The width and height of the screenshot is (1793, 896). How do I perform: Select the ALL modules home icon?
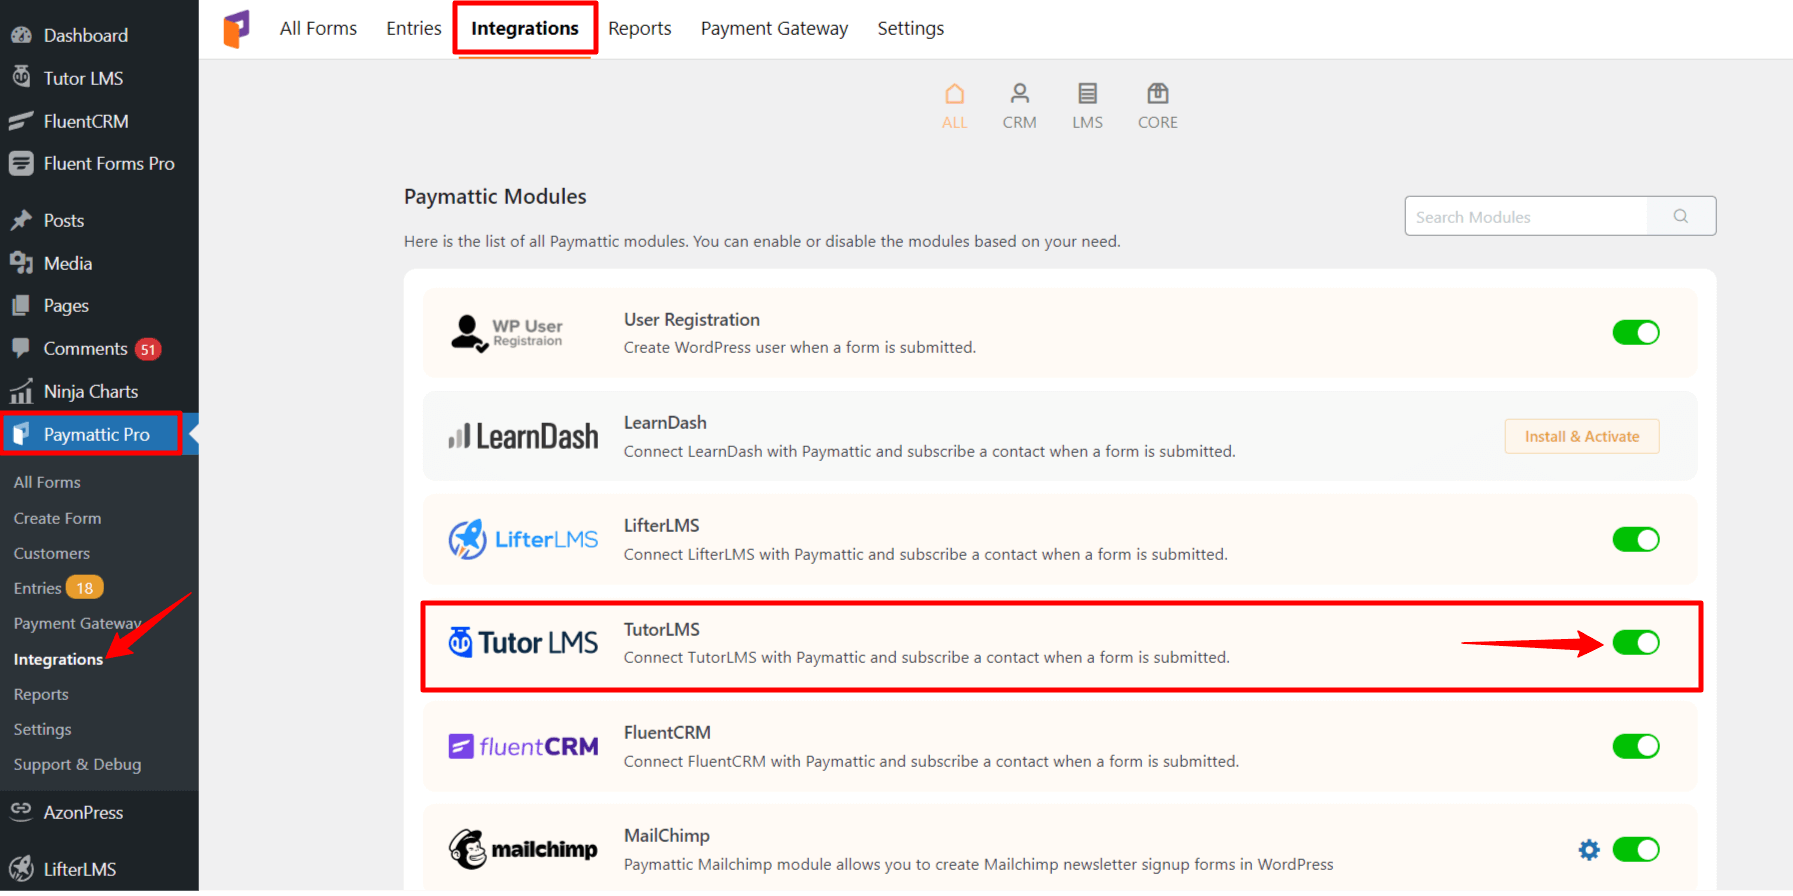(x=955, y=94)
